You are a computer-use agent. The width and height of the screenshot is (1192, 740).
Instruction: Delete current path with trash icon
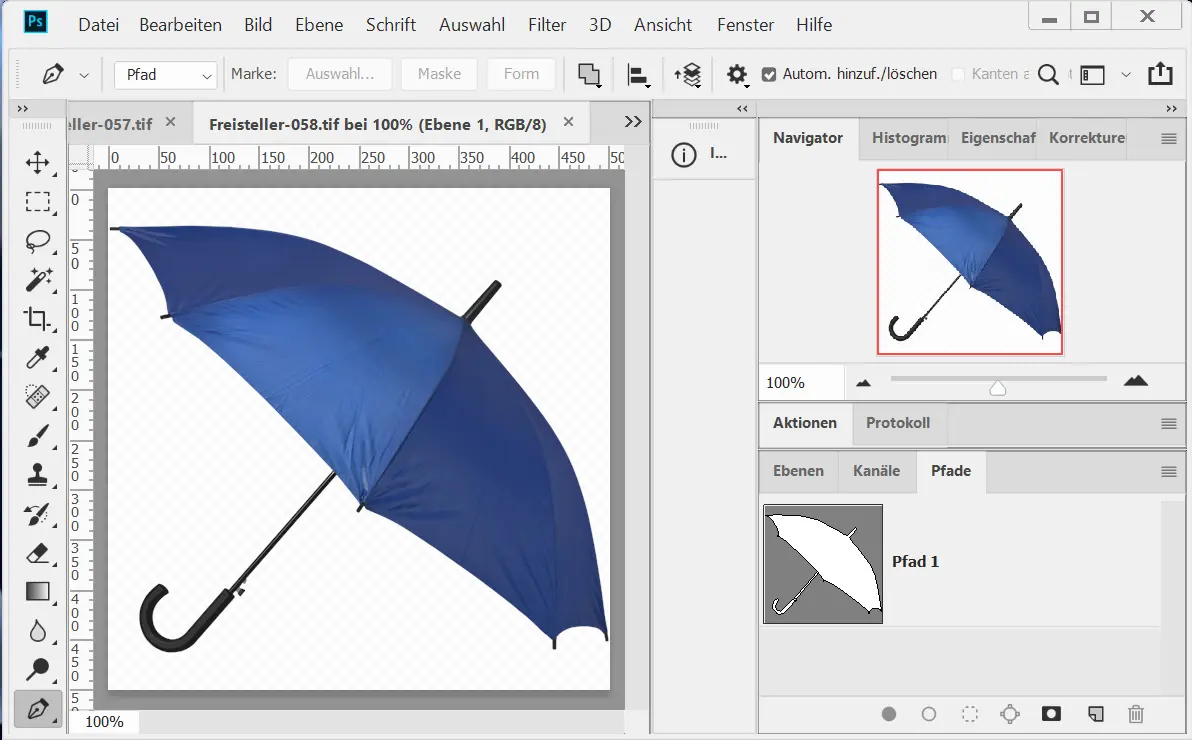click(x=1135, y=714)
